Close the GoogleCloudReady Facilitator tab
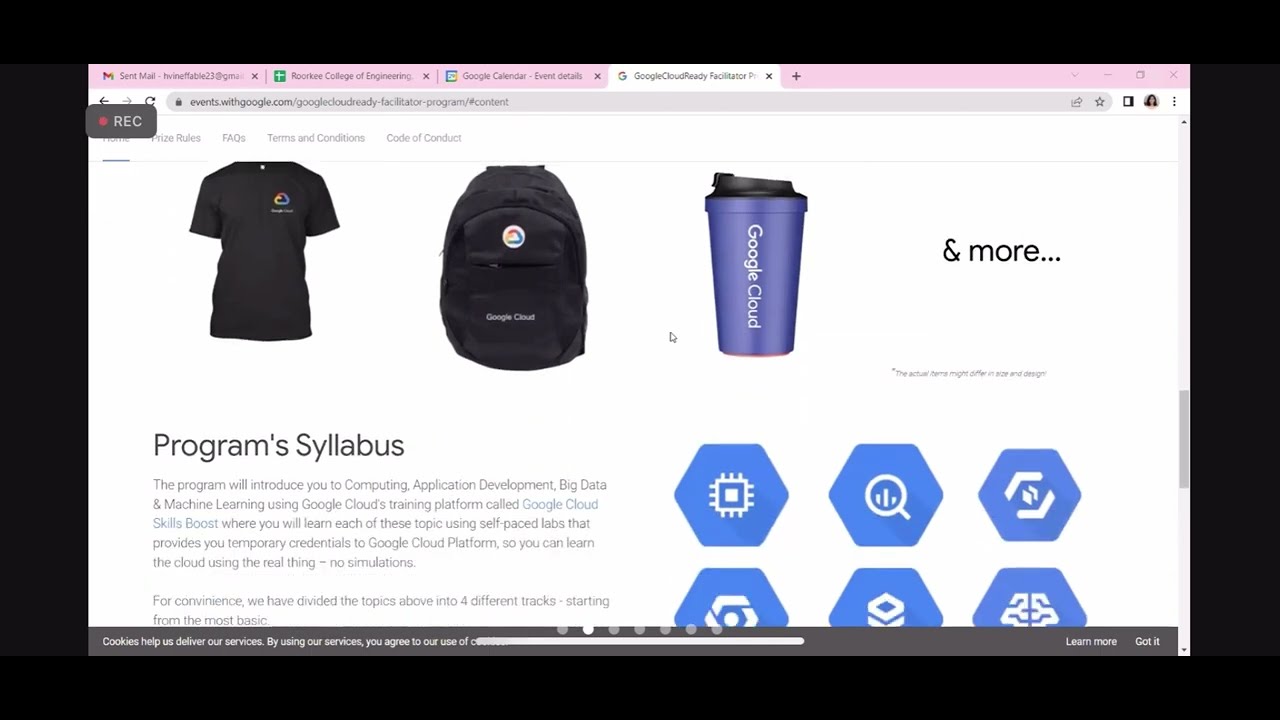This screenshot has height=720, width=1280. point(769,76)
